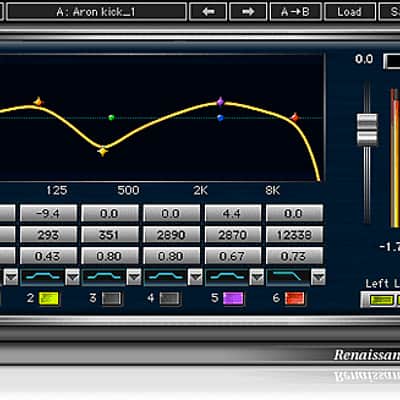Viewport: 400px width, 400px height.
Task: Click the undo left arrow button
Action: [209, 12]
